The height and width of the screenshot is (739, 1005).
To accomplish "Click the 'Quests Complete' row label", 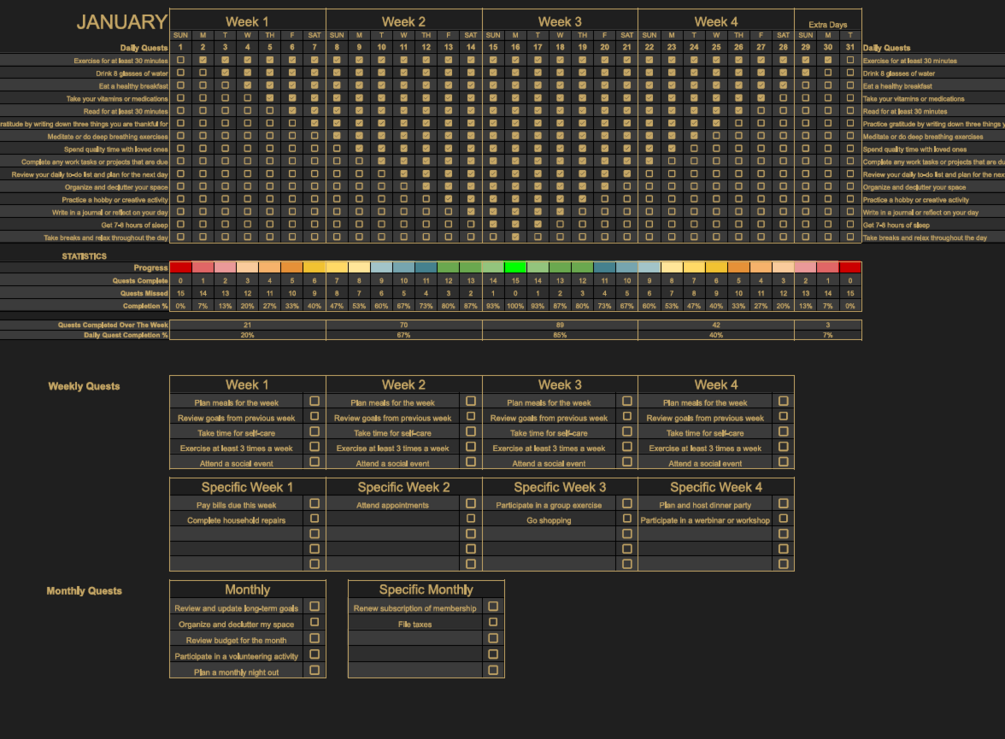I will (x=140, y=281).
